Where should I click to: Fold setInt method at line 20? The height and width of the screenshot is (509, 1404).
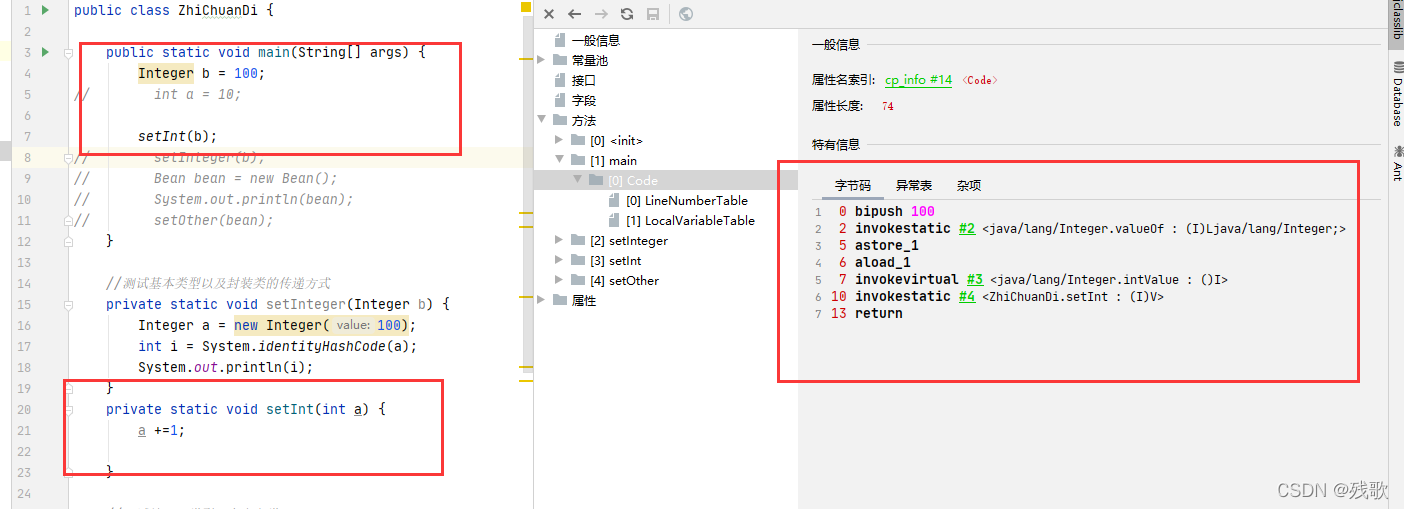pos(67,409)
